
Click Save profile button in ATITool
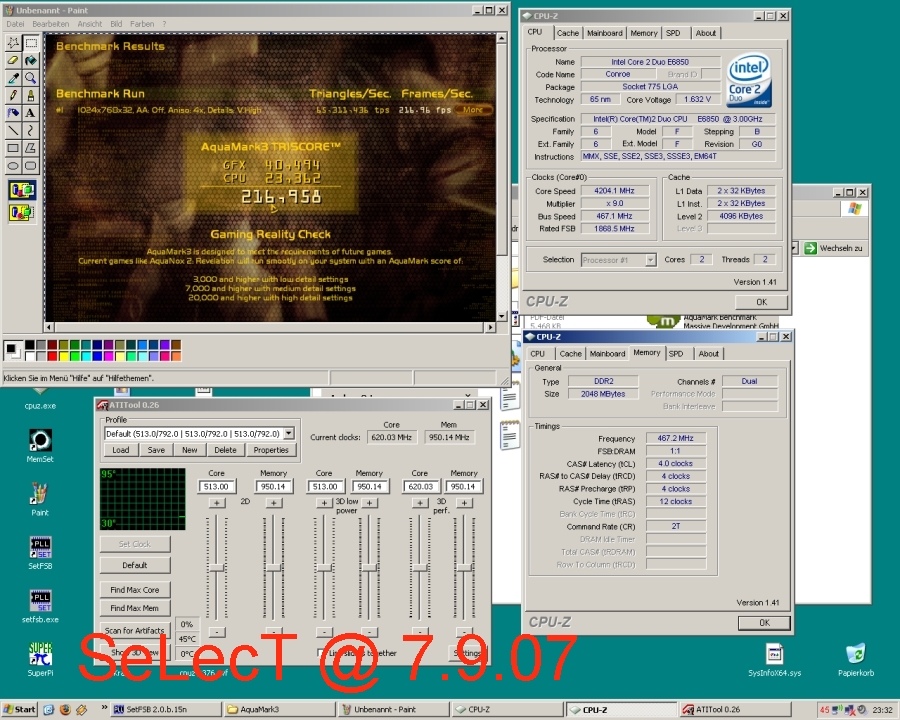pyautogui.click(x=156, y=450)
